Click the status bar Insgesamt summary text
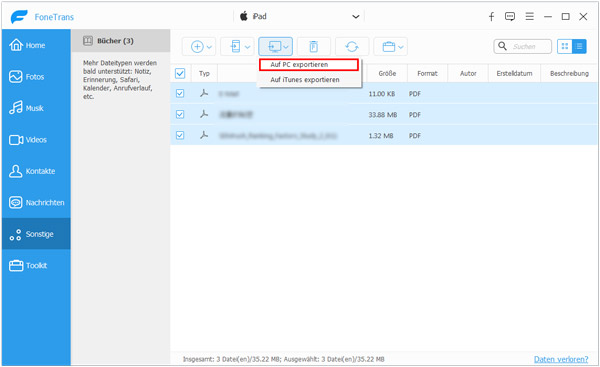Image resolution: width=600 pixels, height=367 pixels. pyautogui.click(x=283, y=359)
